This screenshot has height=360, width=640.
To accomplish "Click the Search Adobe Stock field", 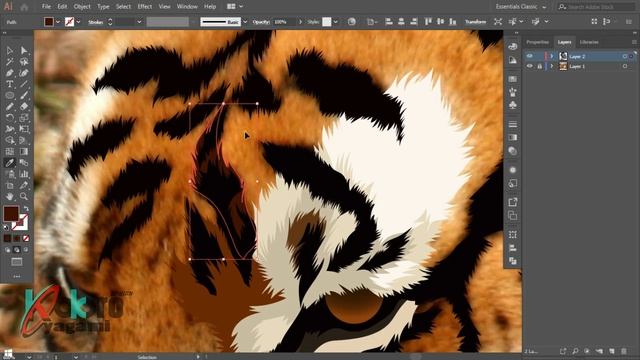I will (x=596, y=7).
